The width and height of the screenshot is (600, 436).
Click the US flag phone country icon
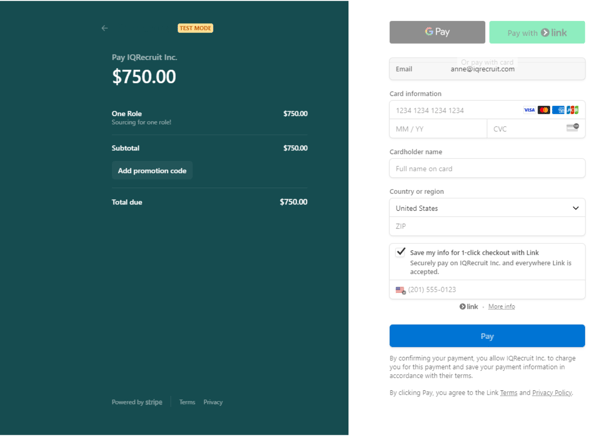(400, 290)
